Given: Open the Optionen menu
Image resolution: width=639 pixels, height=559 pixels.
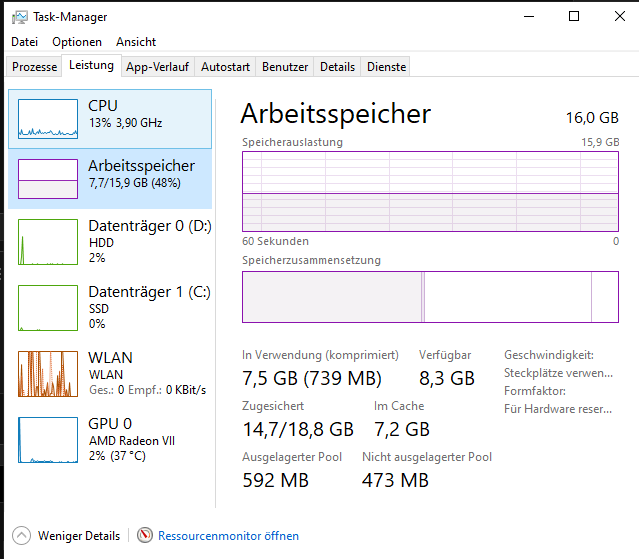Looking at the screenshot, I should click(77, 42).
